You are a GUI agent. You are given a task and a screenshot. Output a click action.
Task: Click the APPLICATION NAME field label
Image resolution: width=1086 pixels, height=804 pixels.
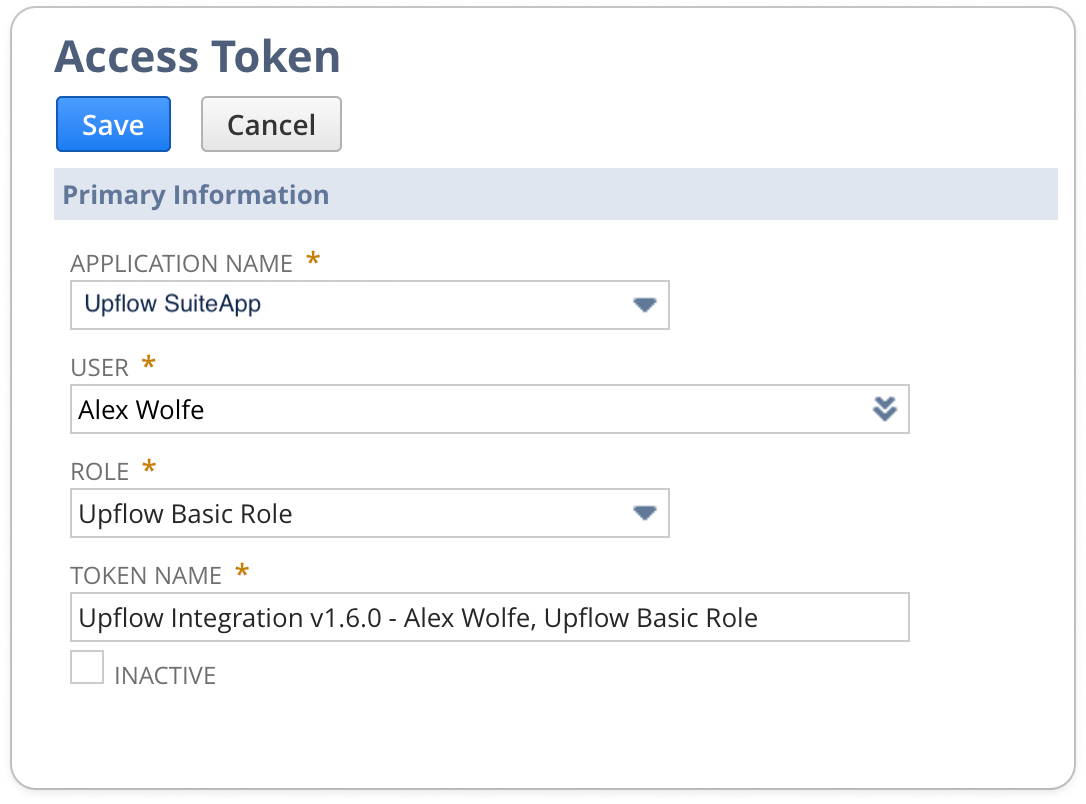point(181,264)
